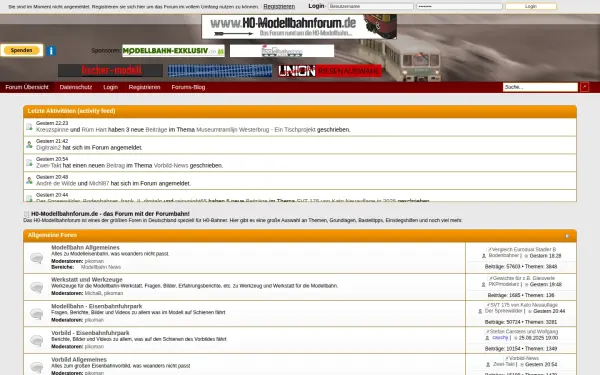Open Bodenbahner user link in last post column
This screenshot has height=375, width=600.
504,256
